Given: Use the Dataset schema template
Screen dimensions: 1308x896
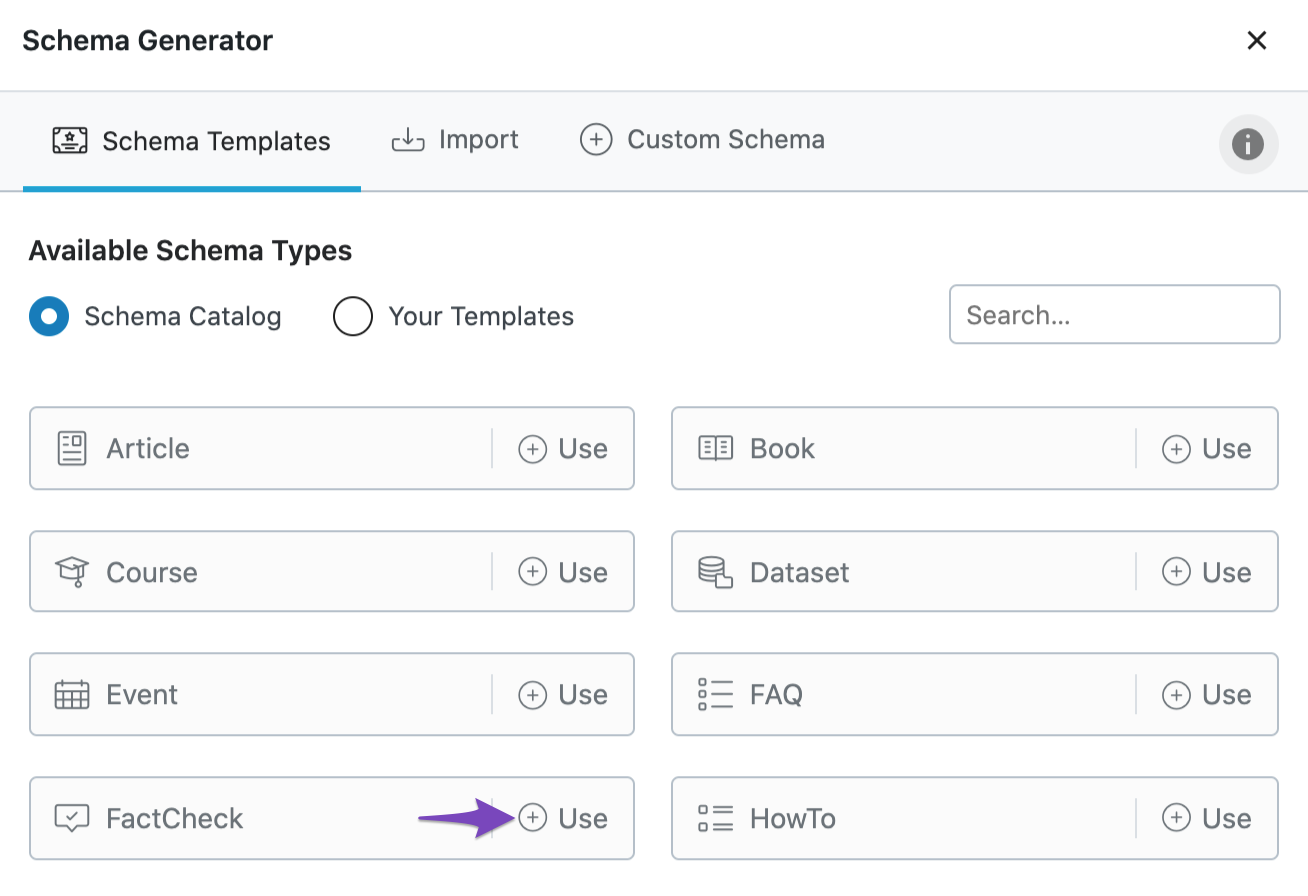Looking at the screenshot, I should coord(1208,571).
